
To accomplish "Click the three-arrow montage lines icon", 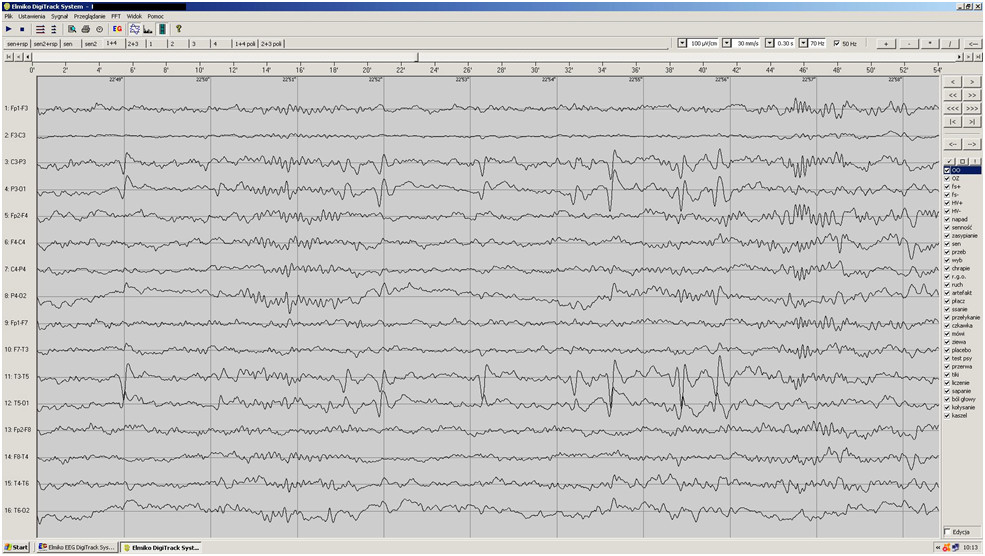I will click(x=40, y=29).
